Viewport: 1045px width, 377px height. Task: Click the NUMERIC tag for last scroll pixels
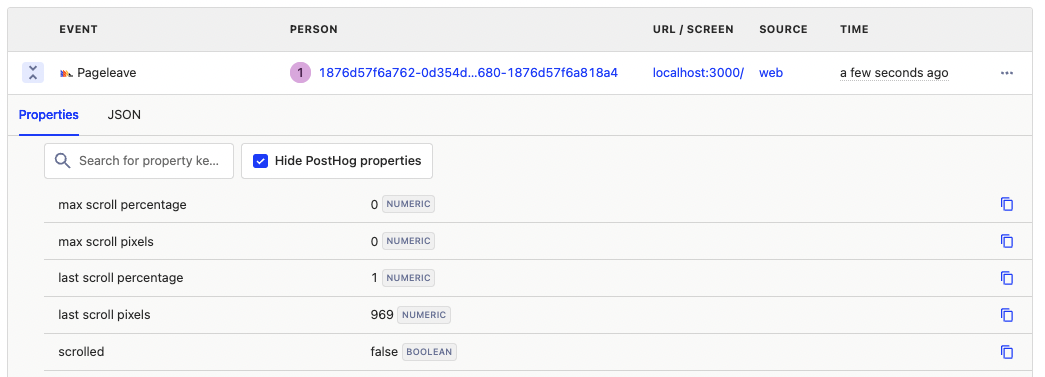coord(424,315)
